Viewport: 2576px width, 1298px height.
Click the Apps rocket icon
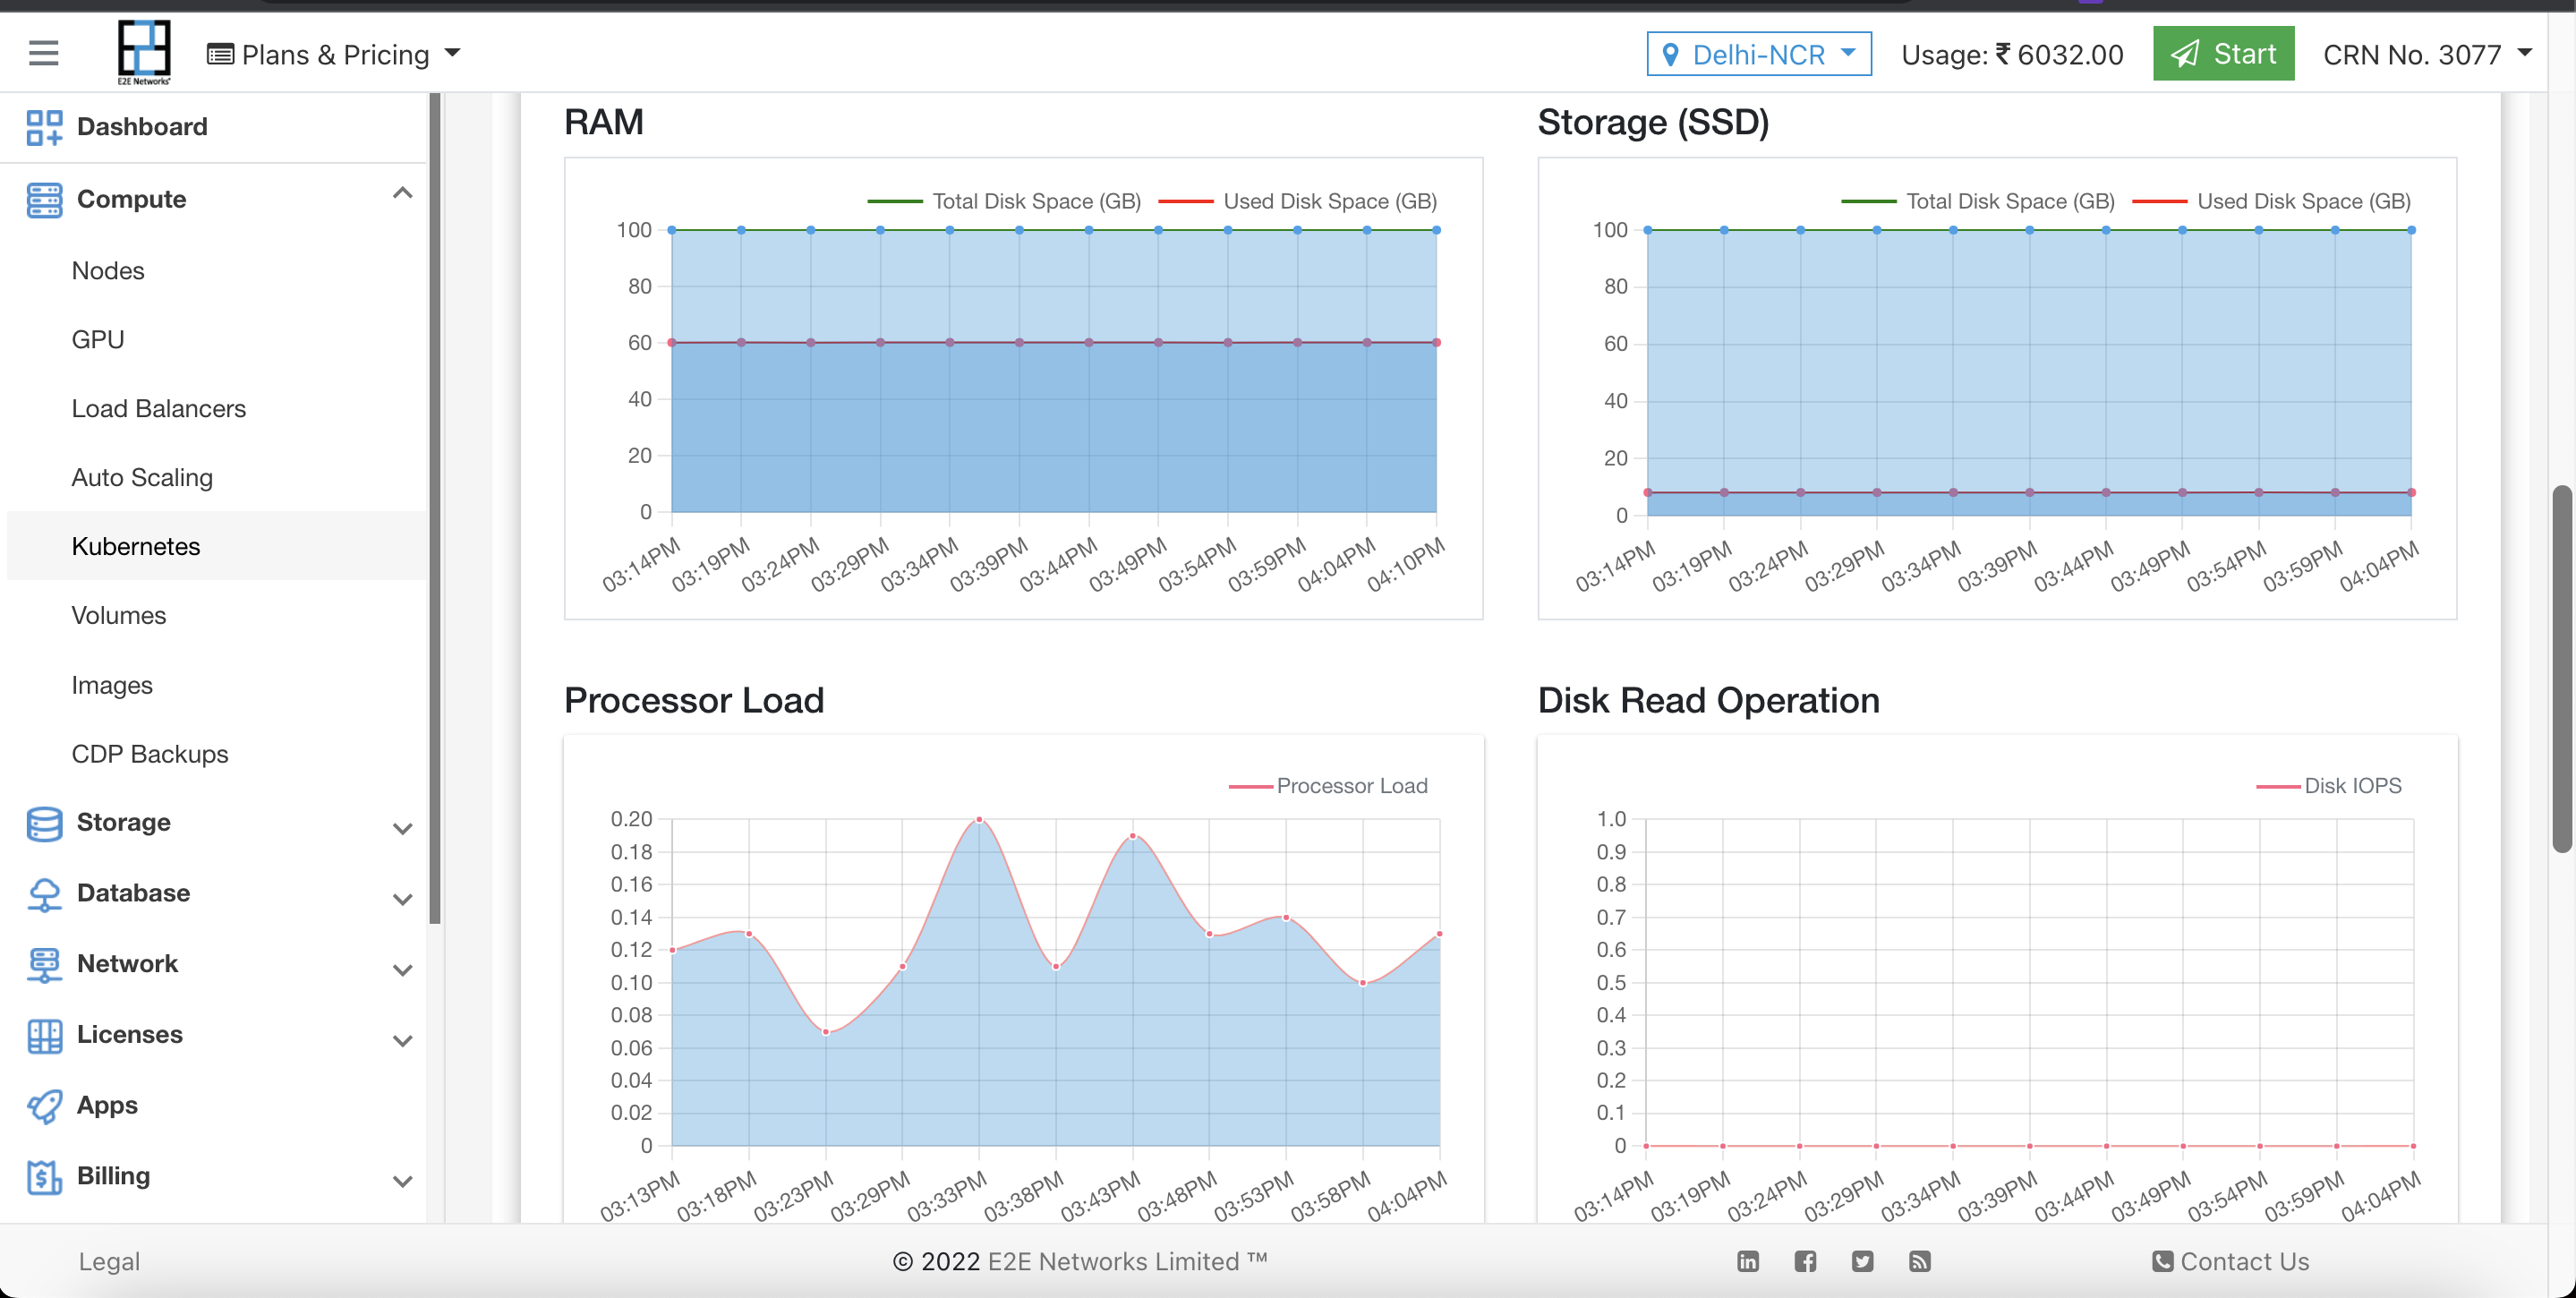click(x=44, y=1107)
